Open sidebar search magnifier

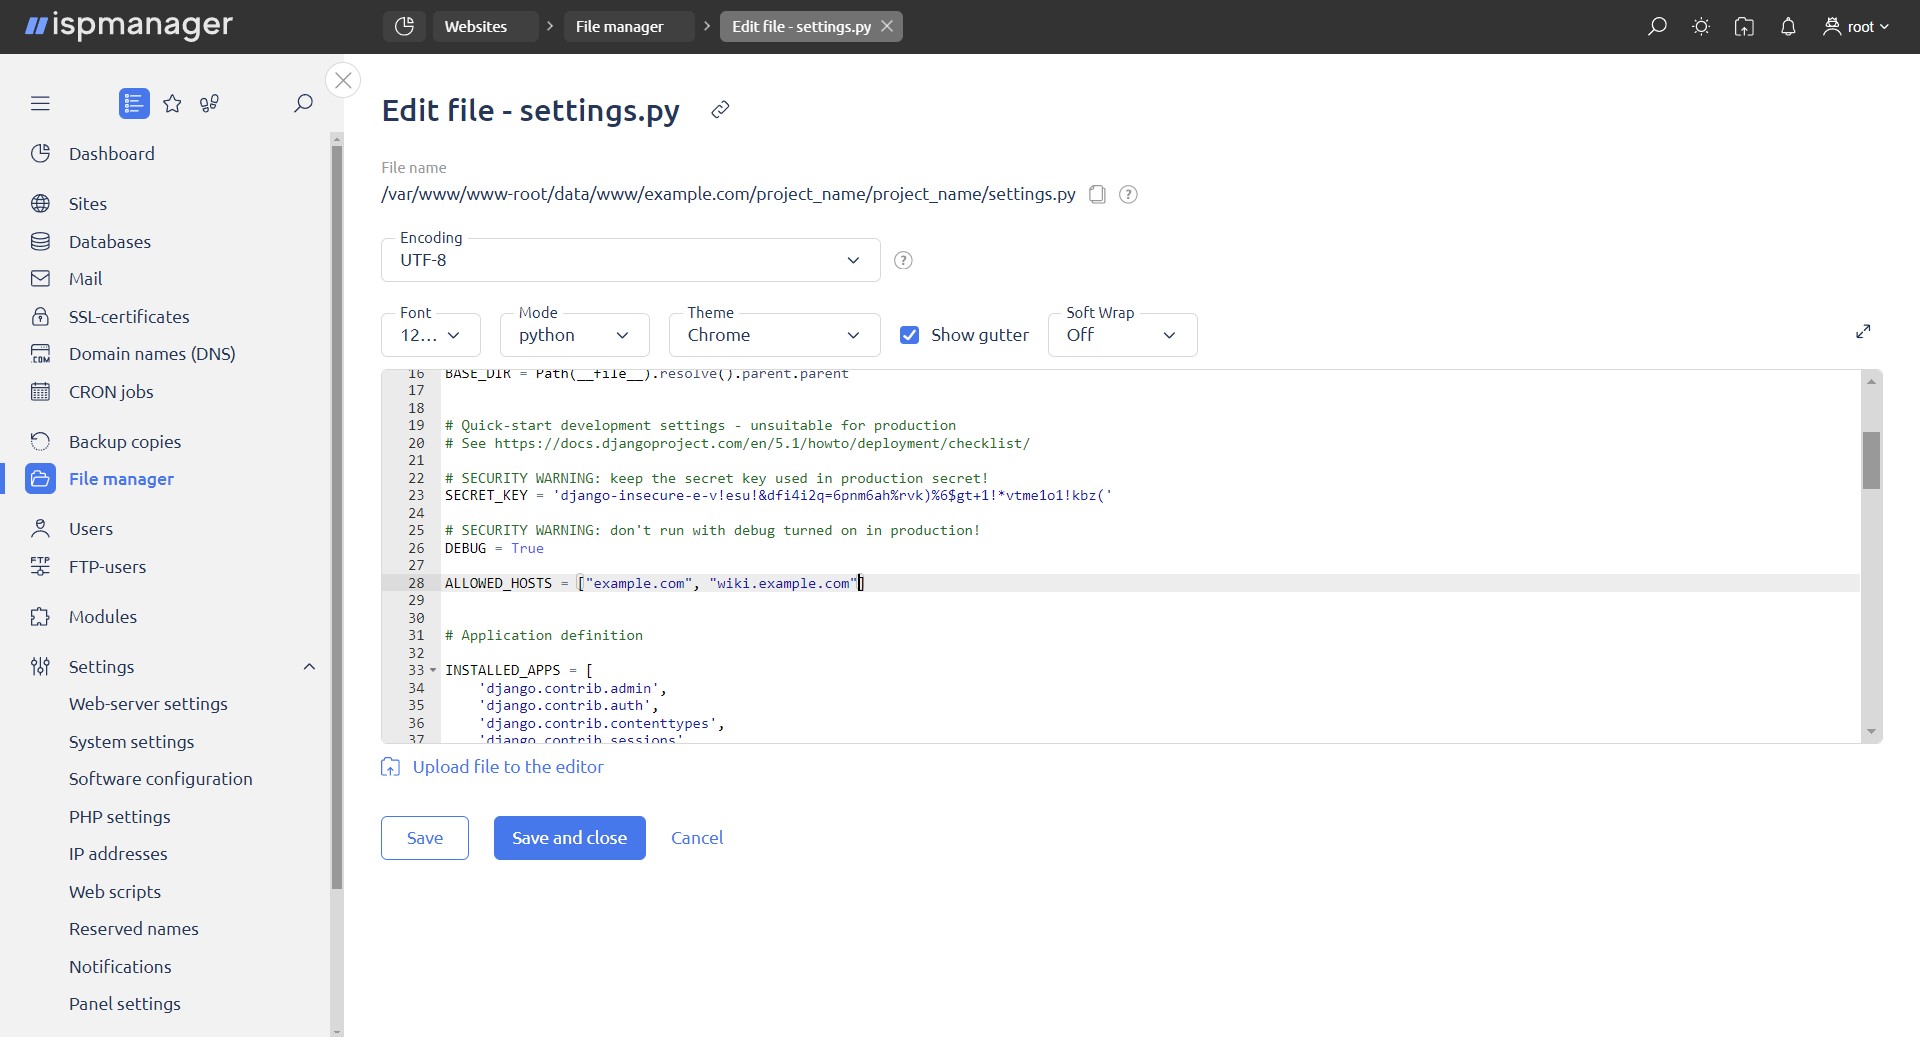click(302, 103)
